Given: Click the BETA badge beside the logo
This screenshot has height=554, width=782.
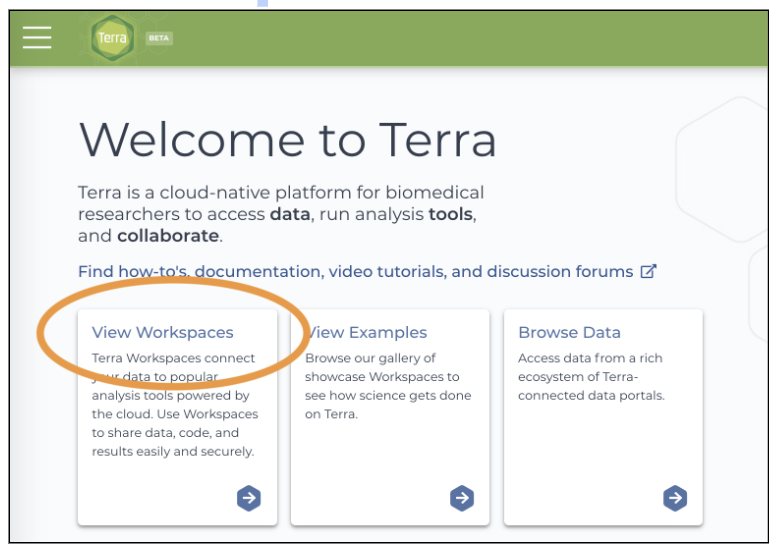Looking at the screenshot, I should [159, 38].
